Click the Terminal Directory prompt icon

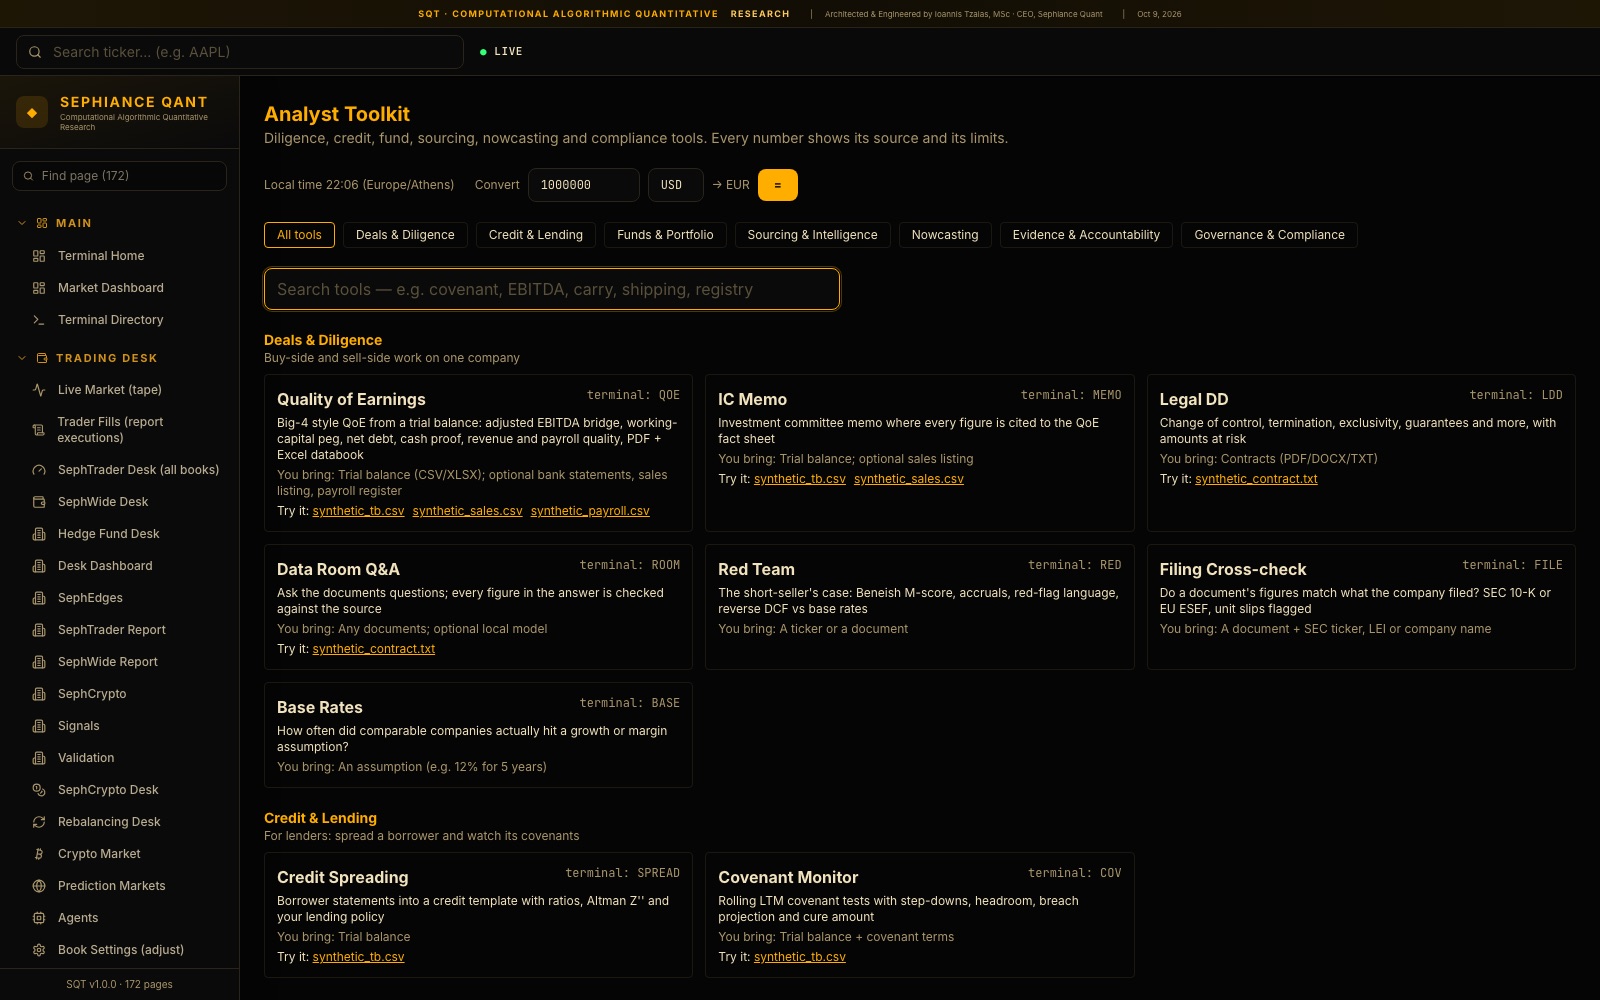[39, 320]
